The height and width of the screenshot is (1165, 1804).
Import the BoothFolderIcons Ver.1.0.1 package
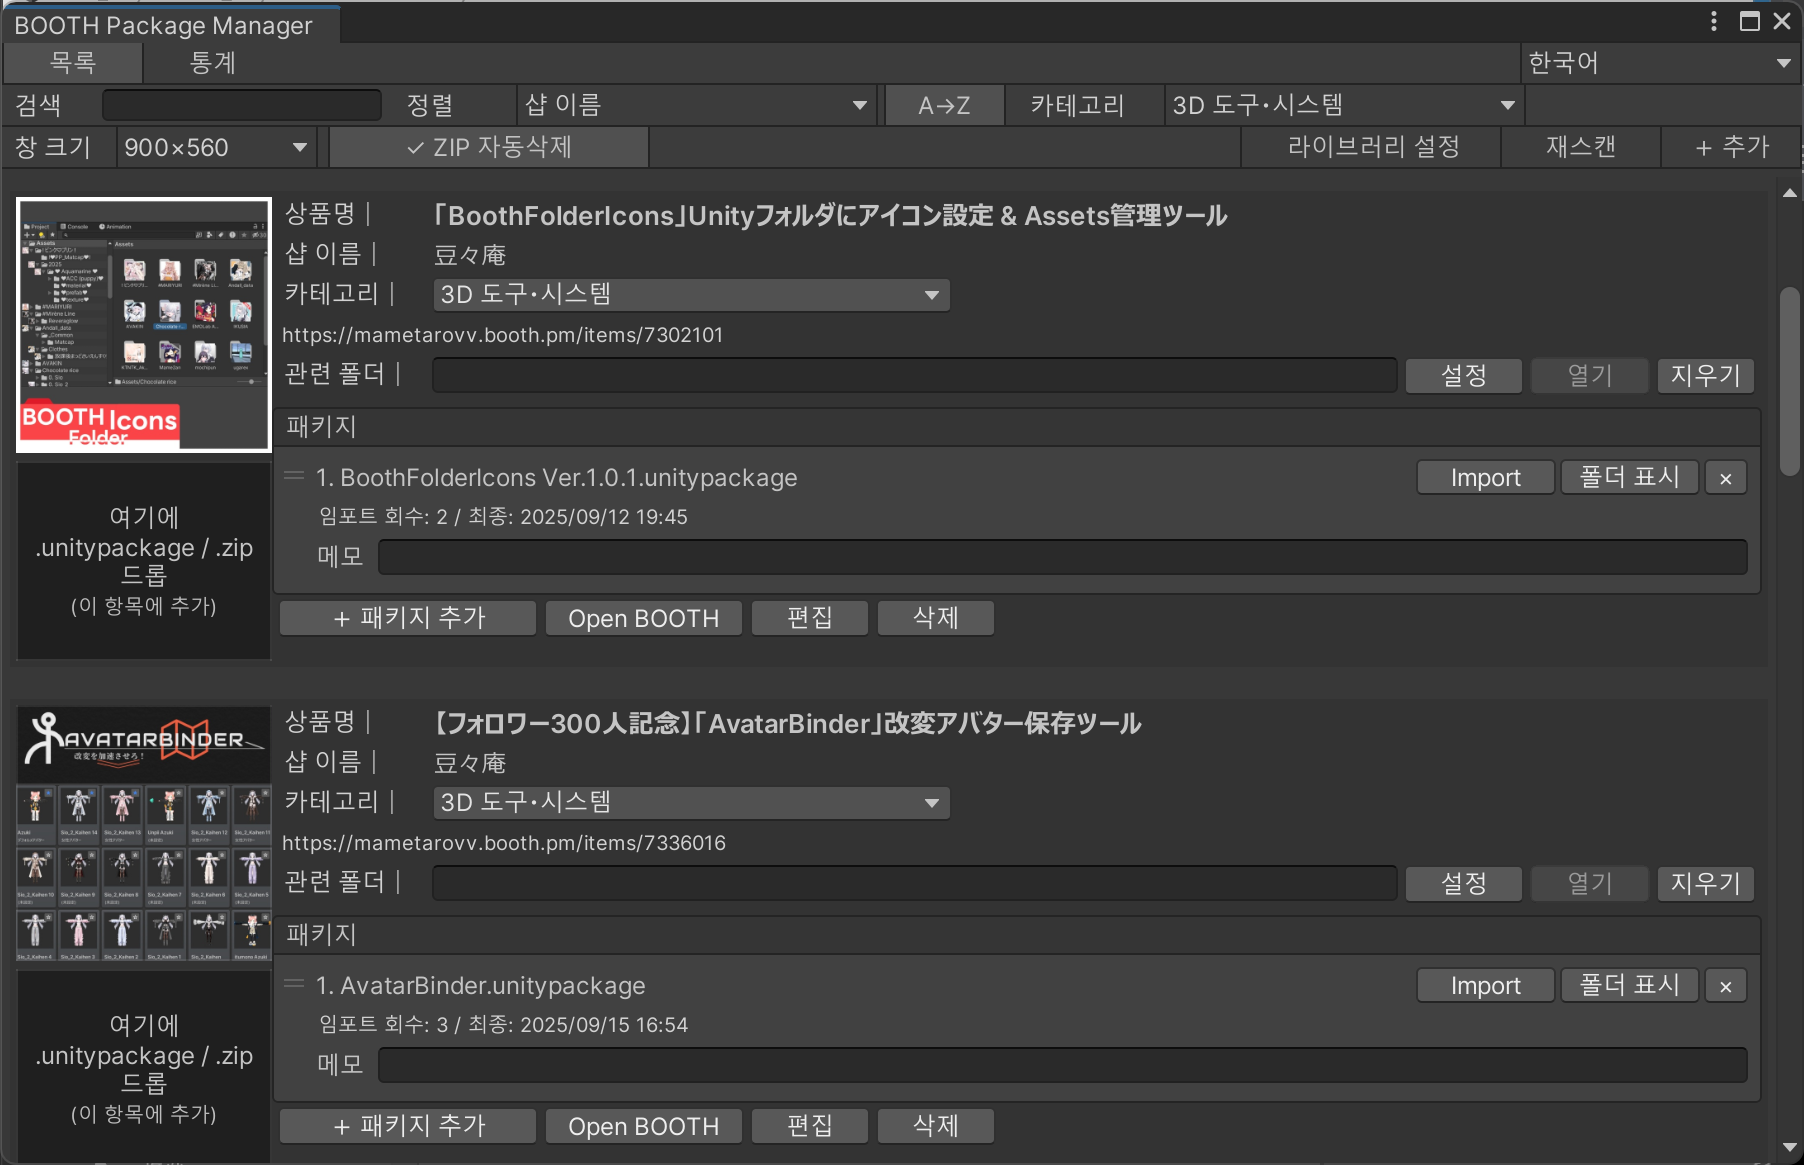tap(1484, 477)
